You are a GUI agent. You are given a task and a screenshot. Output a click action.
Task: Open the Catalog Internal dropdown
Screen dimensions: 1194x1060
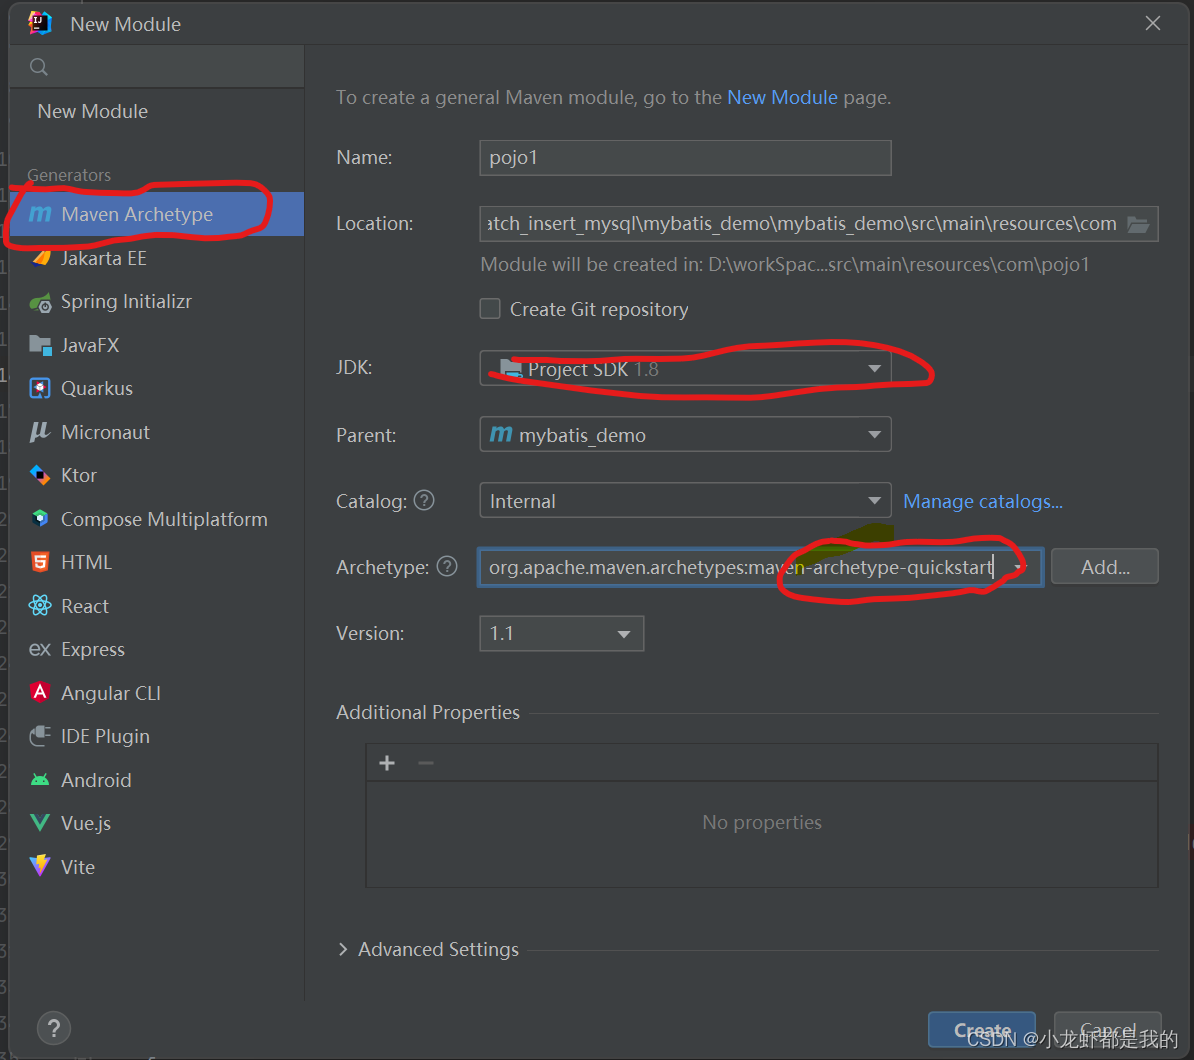tap(685, 500)
